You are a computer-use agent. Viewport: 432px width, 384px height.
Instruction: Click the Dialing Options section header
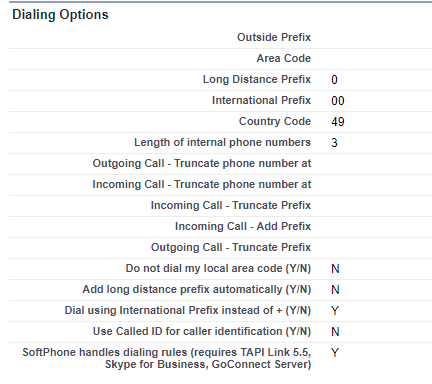pos(60,15)
